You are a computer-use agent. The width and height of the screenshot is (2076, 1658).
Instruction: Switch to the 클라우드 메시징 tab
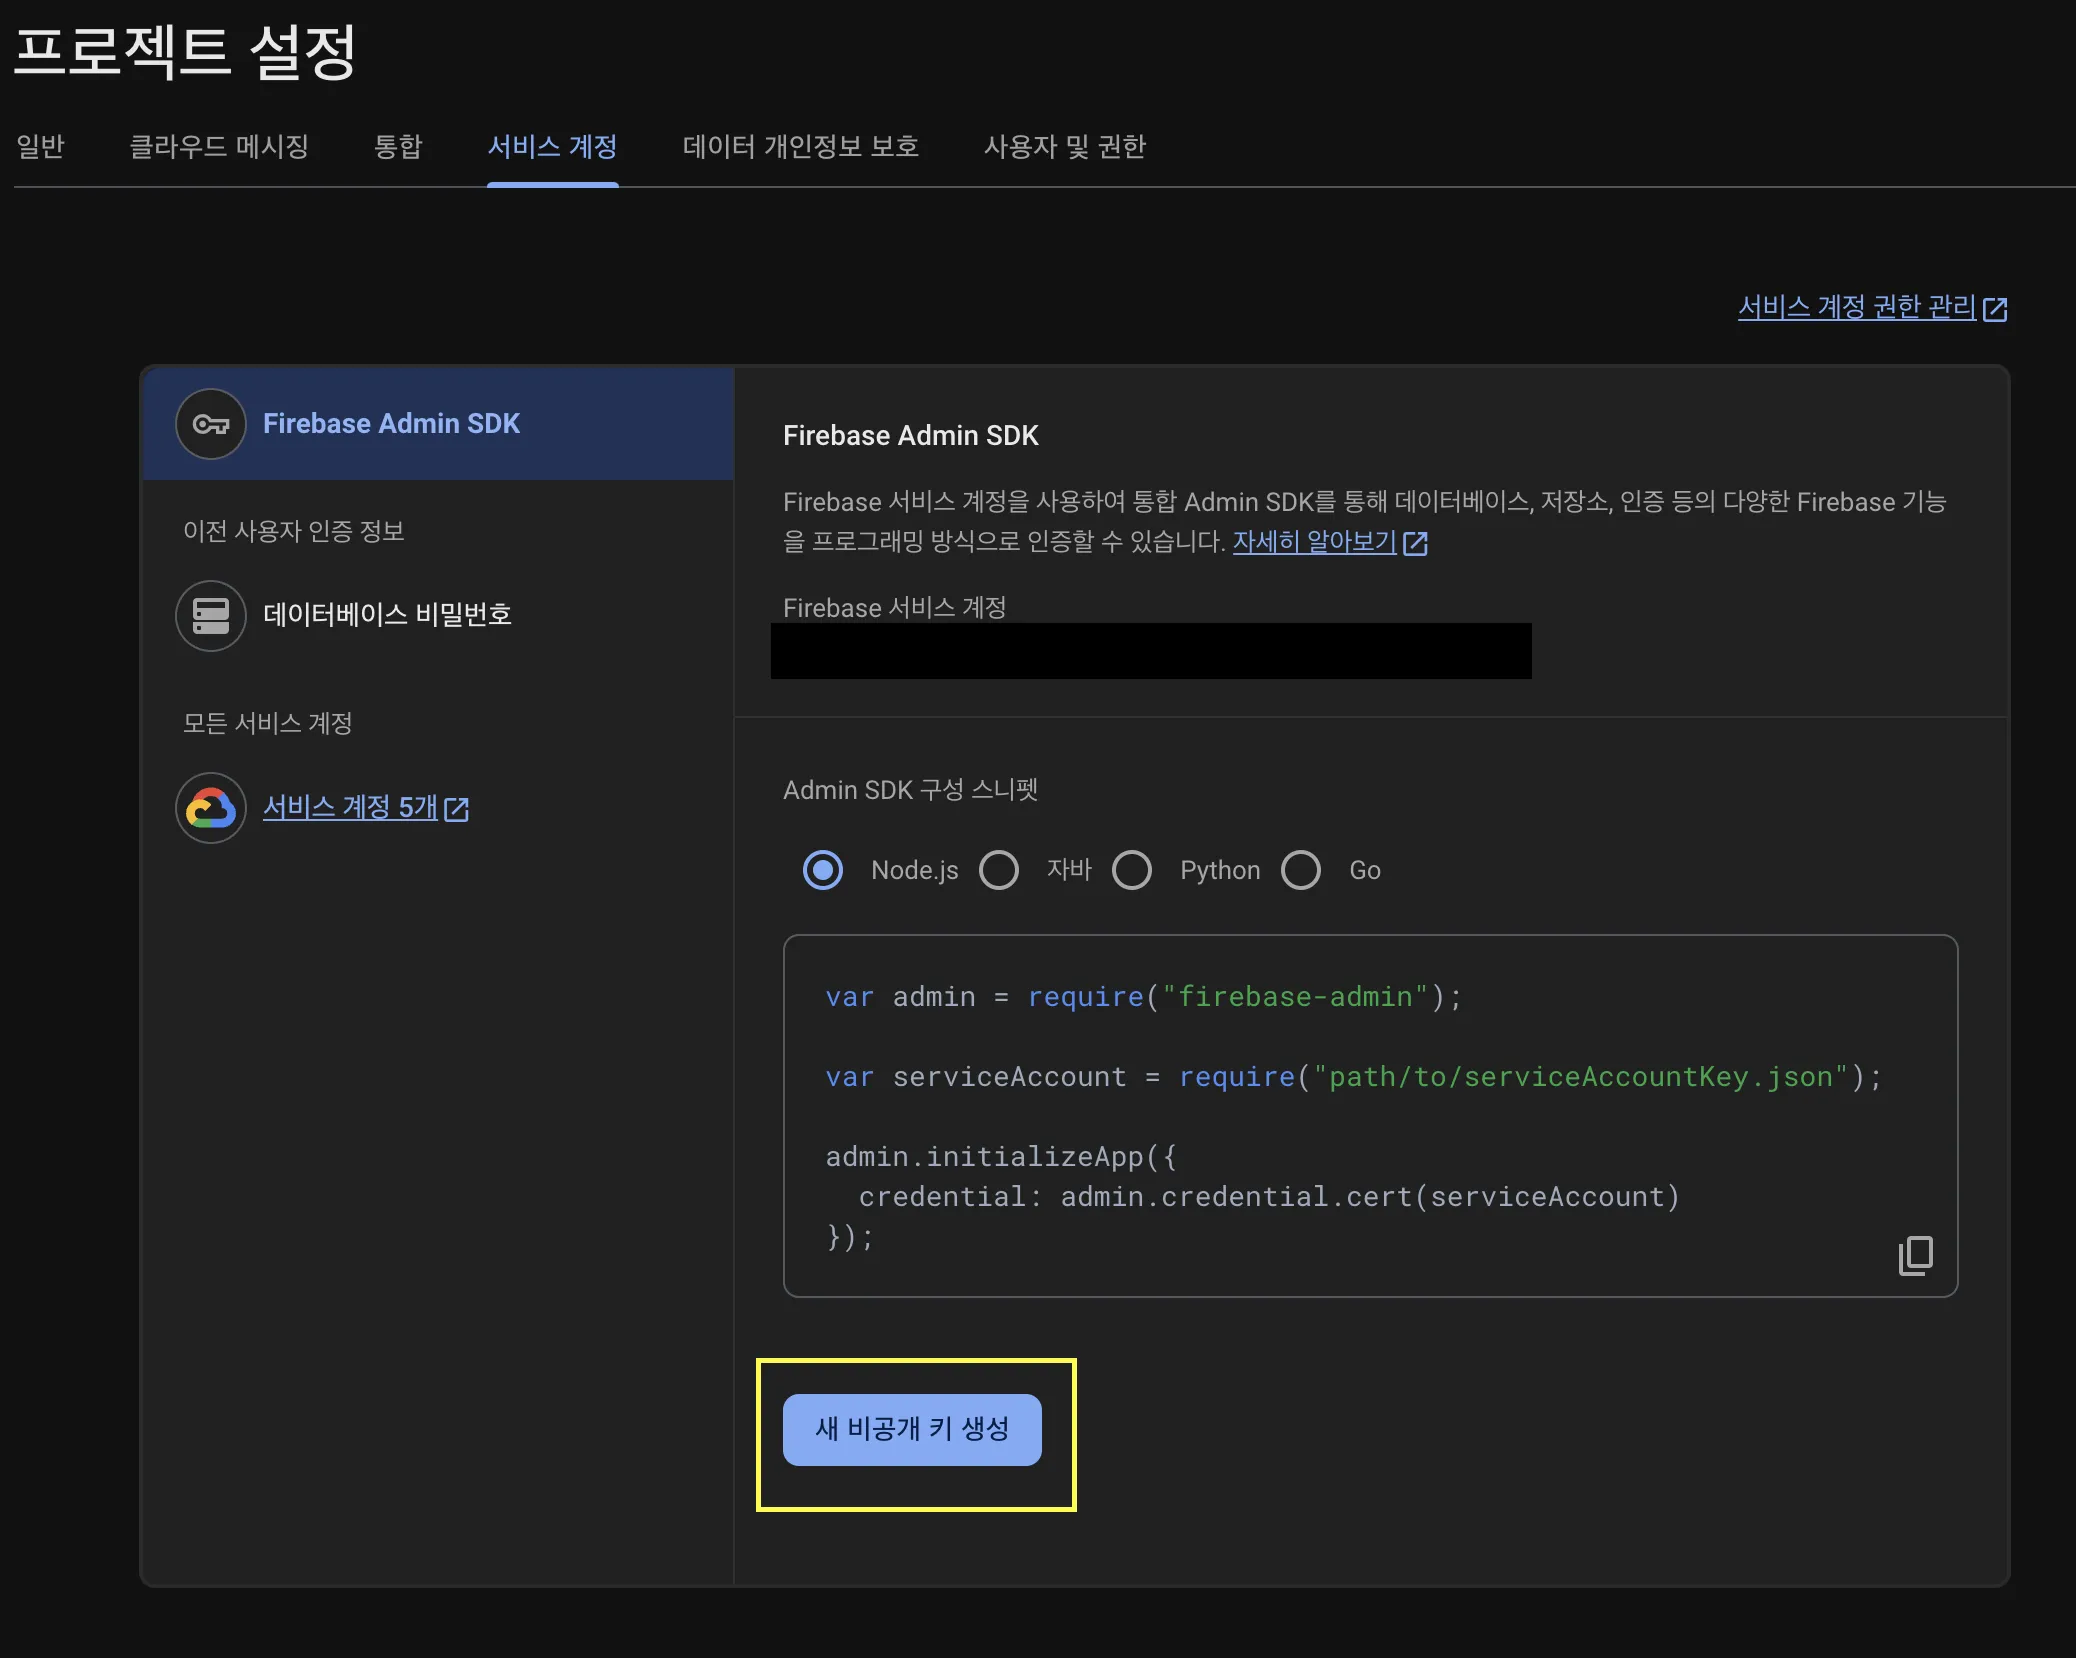[219, 147]
